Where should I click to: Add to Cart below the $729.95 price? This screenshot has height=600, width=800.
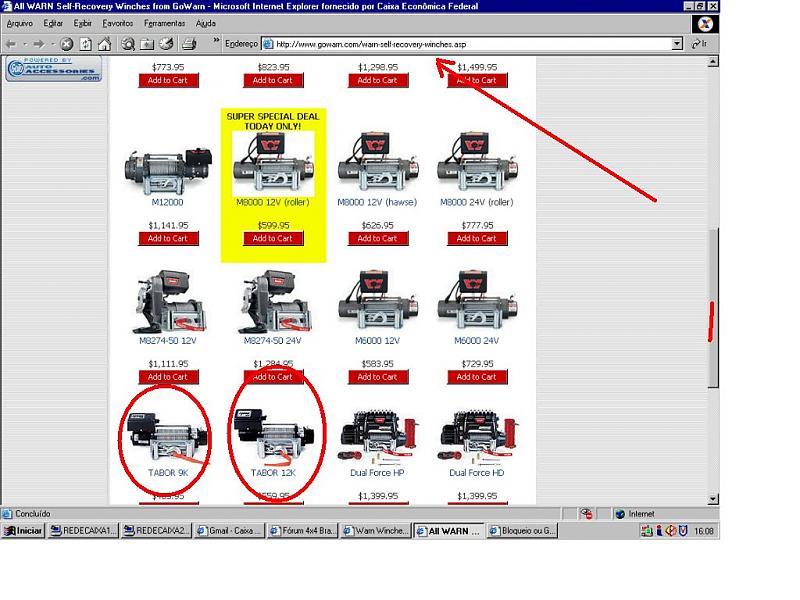477,377
